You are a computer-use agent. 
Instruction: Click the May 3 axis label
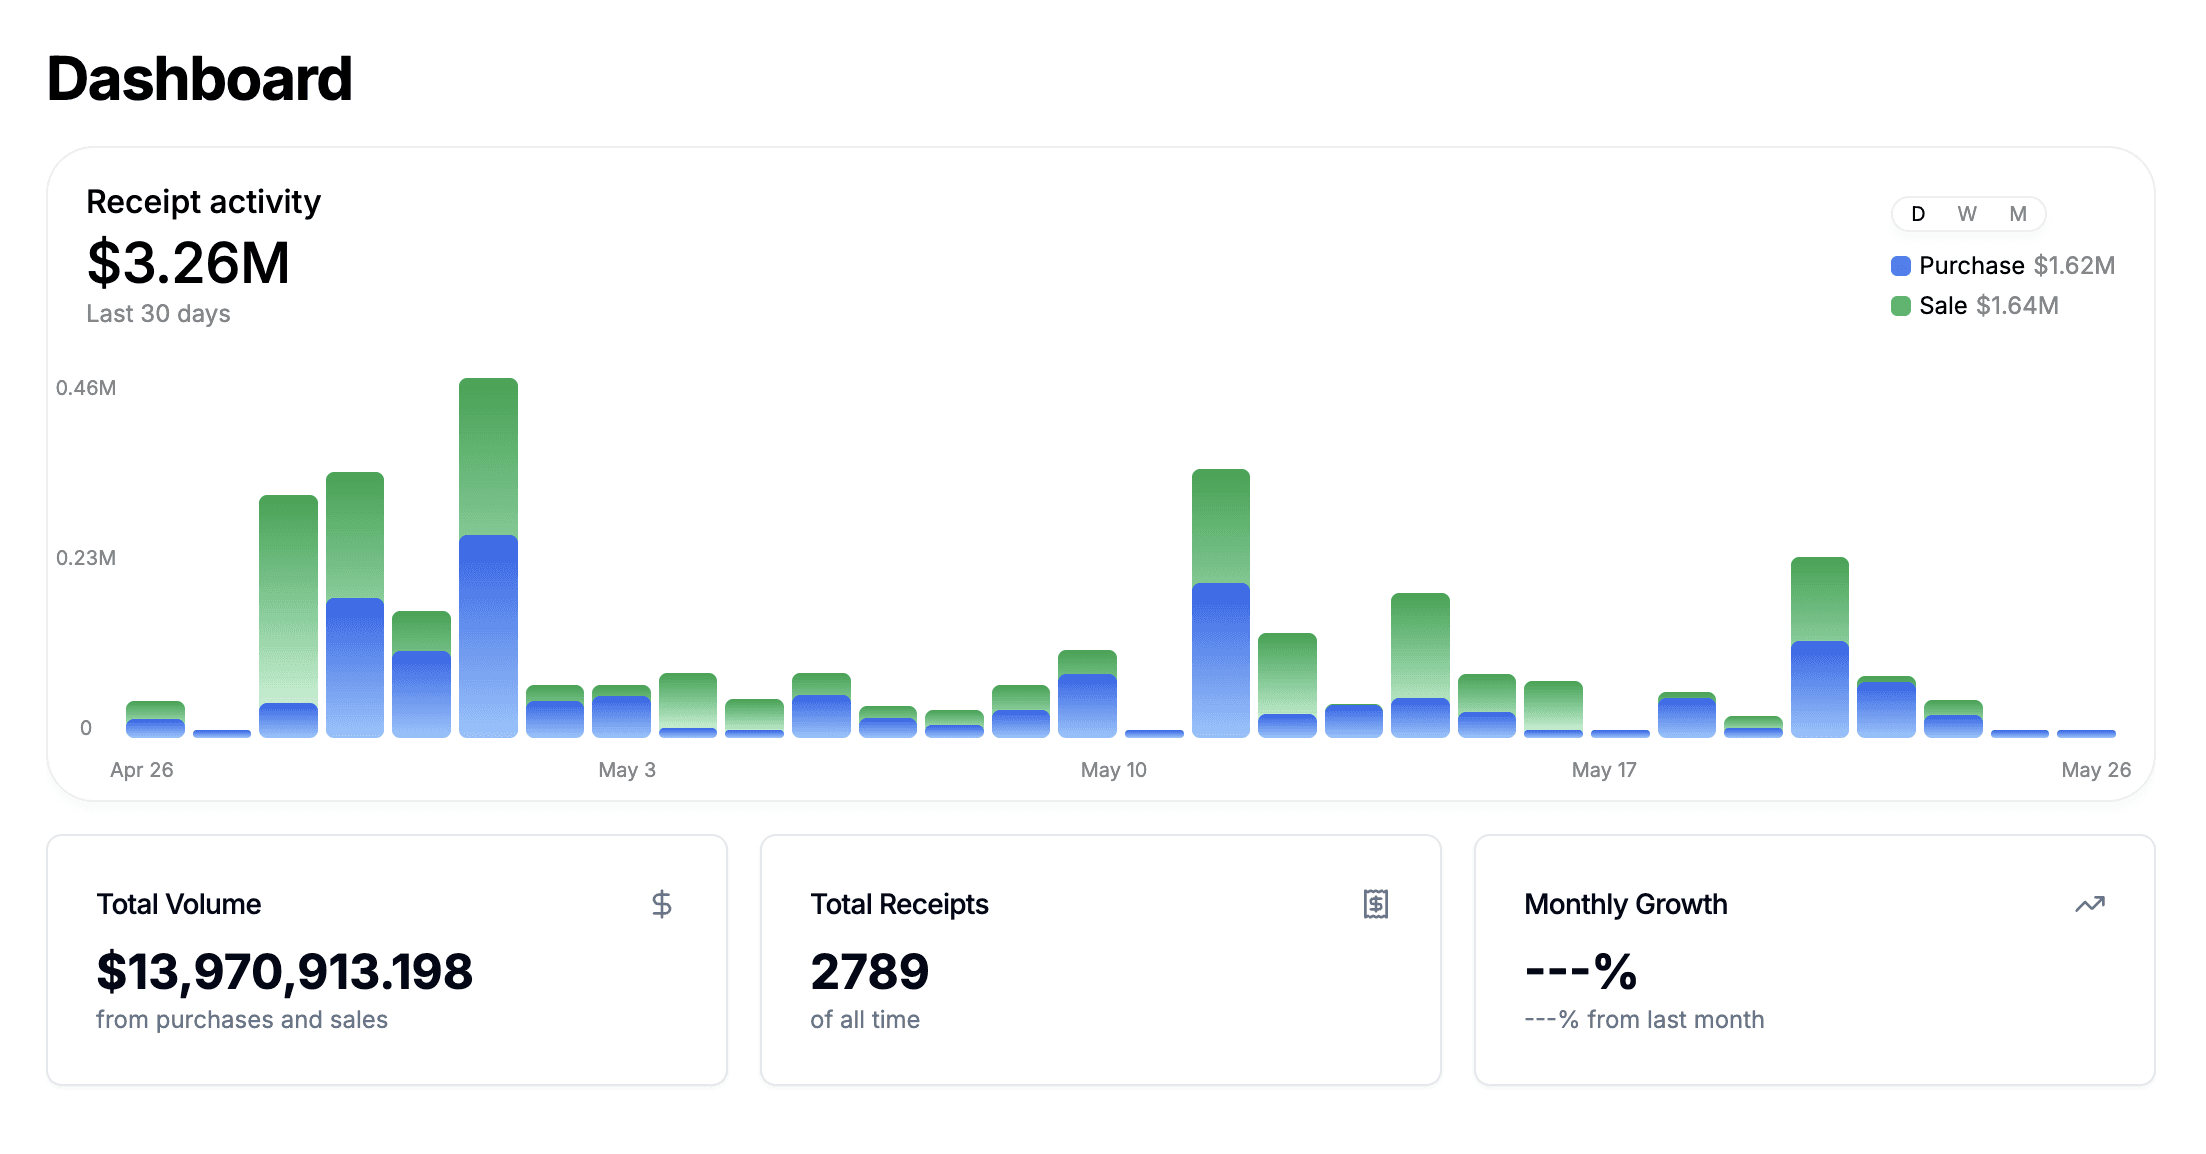[x=627, y=770]
